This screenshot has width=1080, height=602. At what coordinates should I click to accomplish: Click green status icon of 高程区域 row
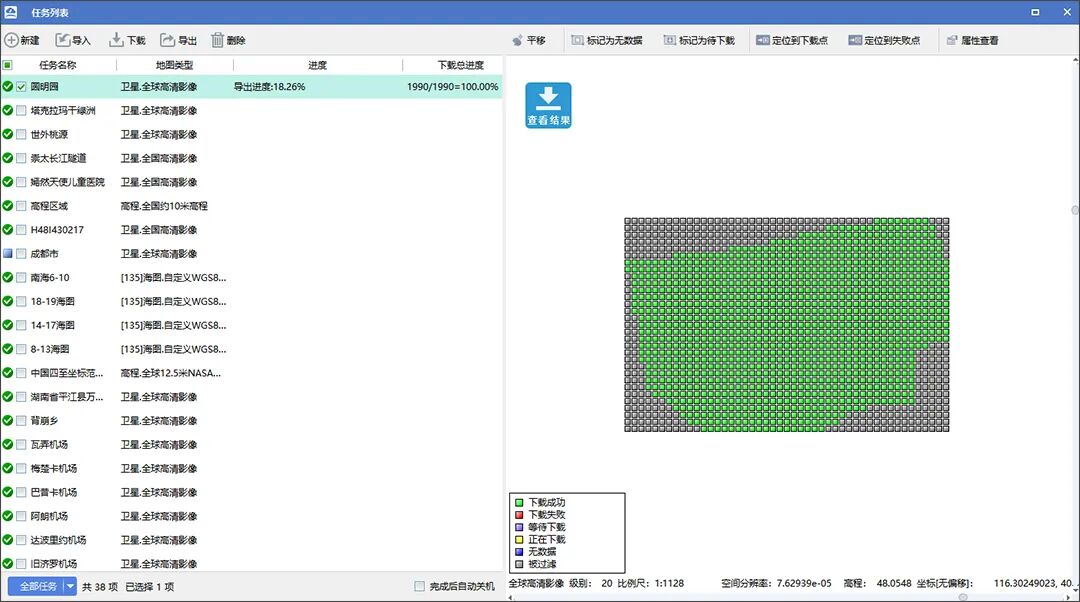[x=8, y=206]
